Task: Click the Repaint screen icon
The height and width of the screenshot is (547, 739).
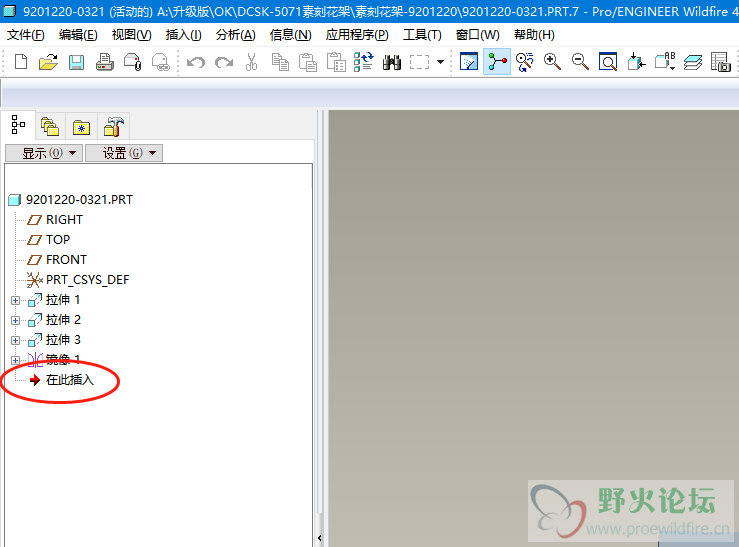Action: point(468,62)
